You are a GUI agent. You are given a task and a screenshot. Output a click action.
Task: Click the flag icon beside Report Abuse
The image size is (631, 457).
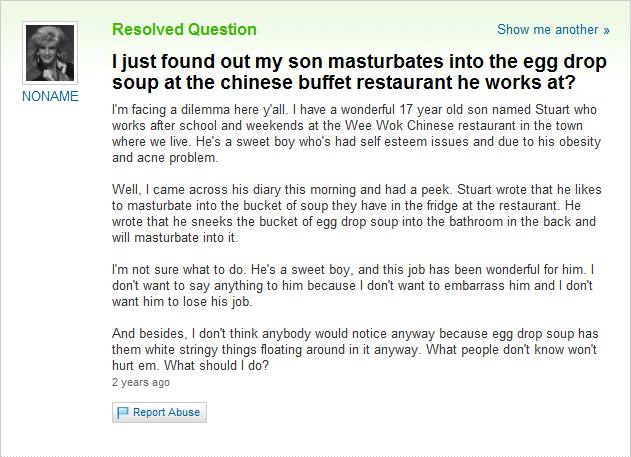click(124, 412)
